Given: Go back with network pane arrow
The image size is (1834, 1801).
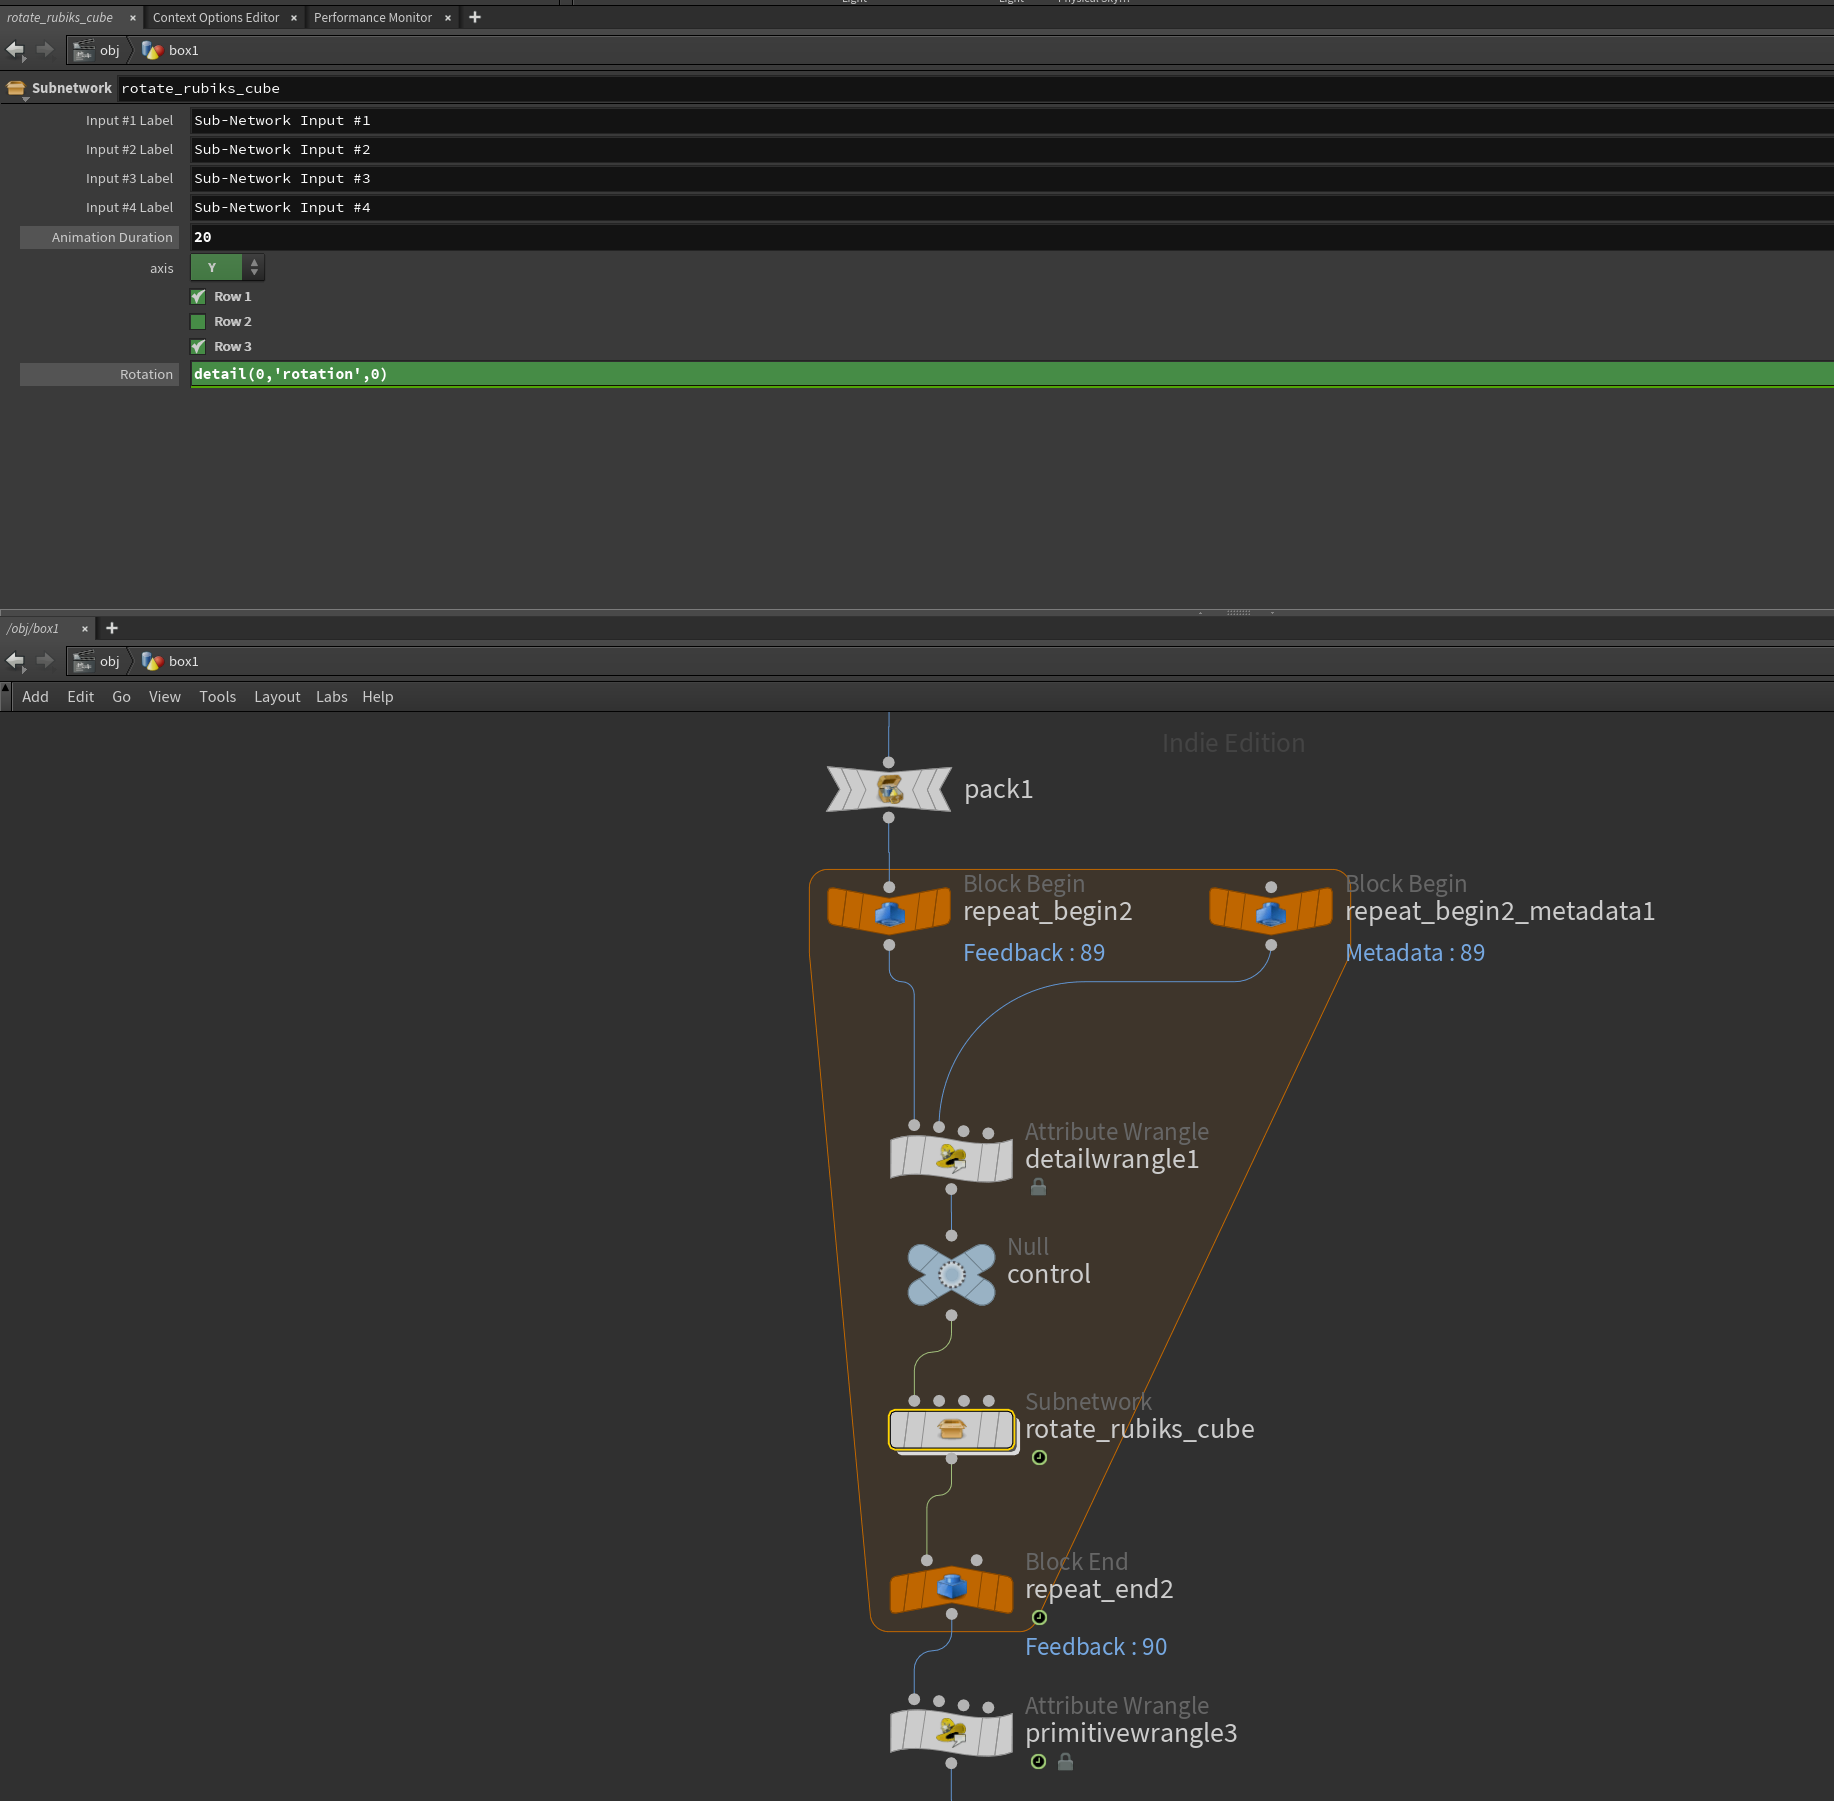Looking at the screenshot, I should [15, 661].
